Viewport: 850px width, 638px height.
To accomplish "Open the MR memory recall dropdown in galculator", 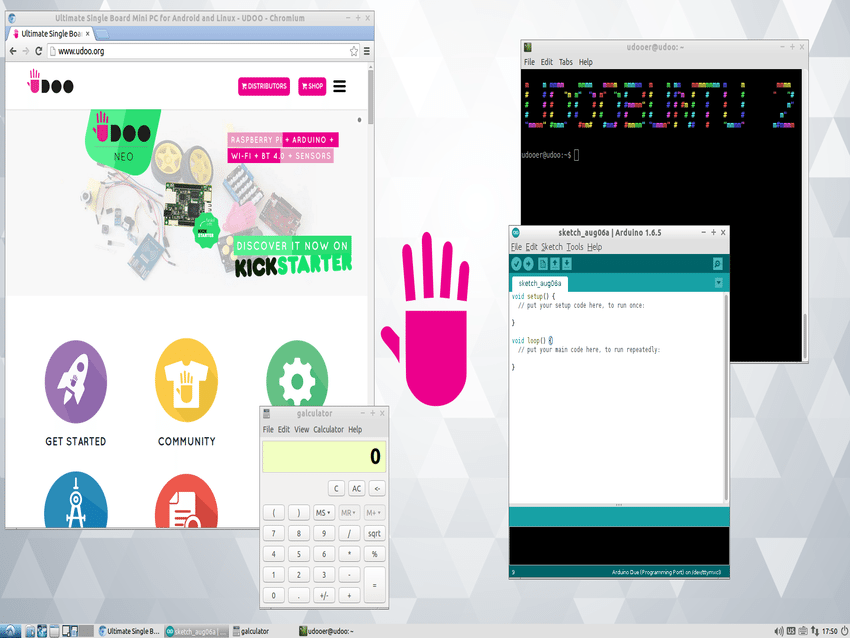I will 348,513.
